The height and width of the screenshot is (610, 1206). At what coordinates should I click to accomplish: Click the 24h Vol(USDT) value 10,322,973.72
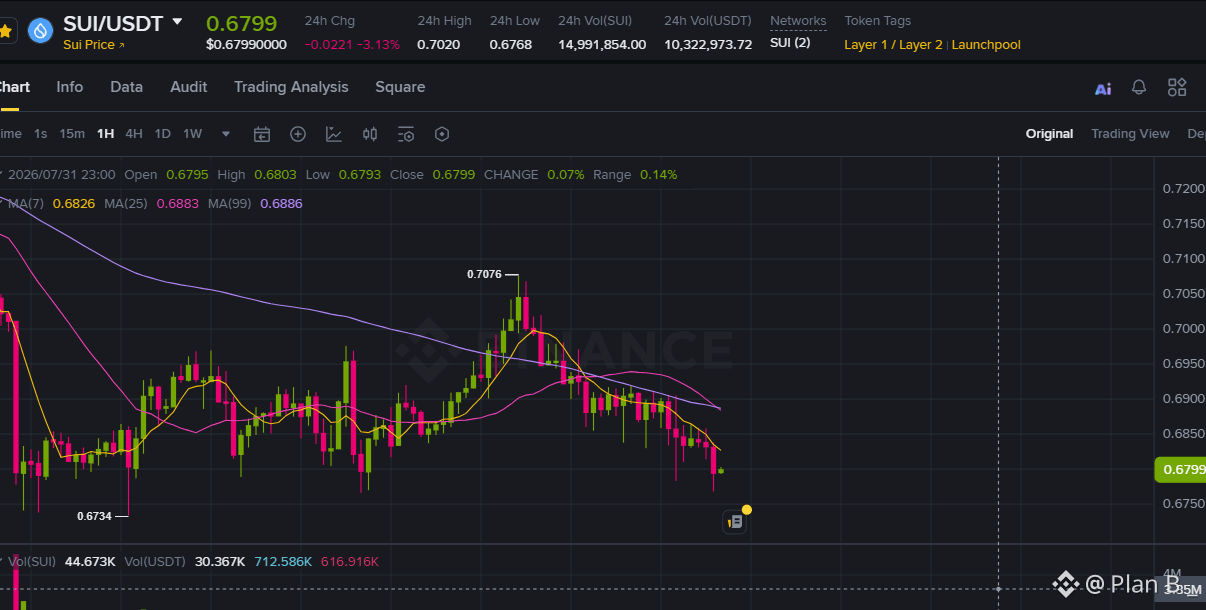click(708, 44)
